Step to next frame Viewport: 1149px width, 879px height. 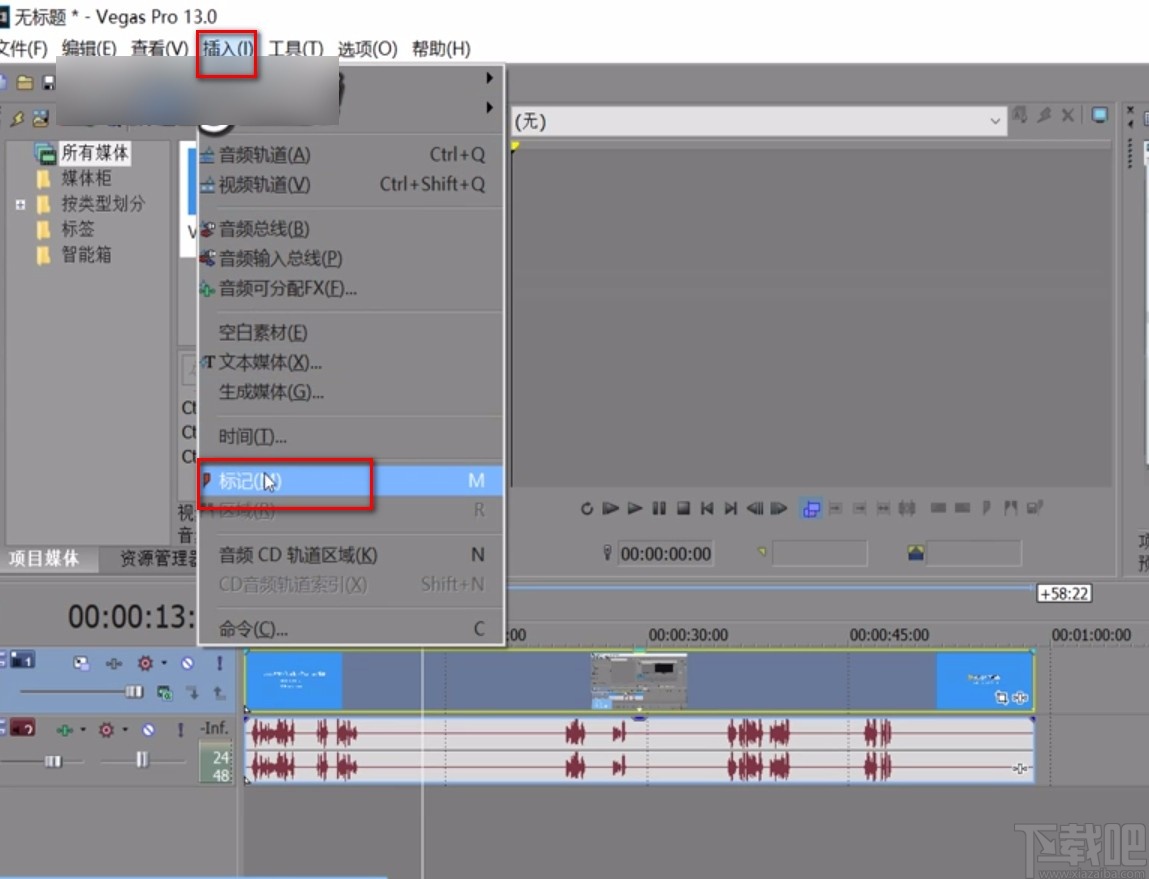tap(778, 508)
